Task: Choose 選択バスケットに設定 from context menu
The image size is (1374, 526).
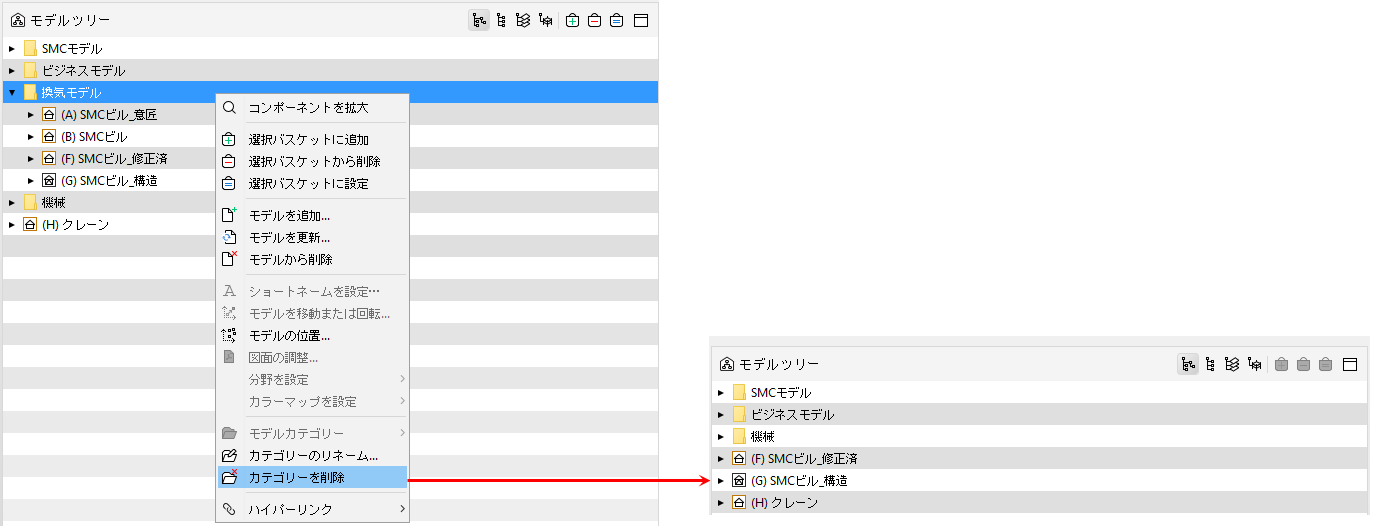Action: (x=313, y=183)
